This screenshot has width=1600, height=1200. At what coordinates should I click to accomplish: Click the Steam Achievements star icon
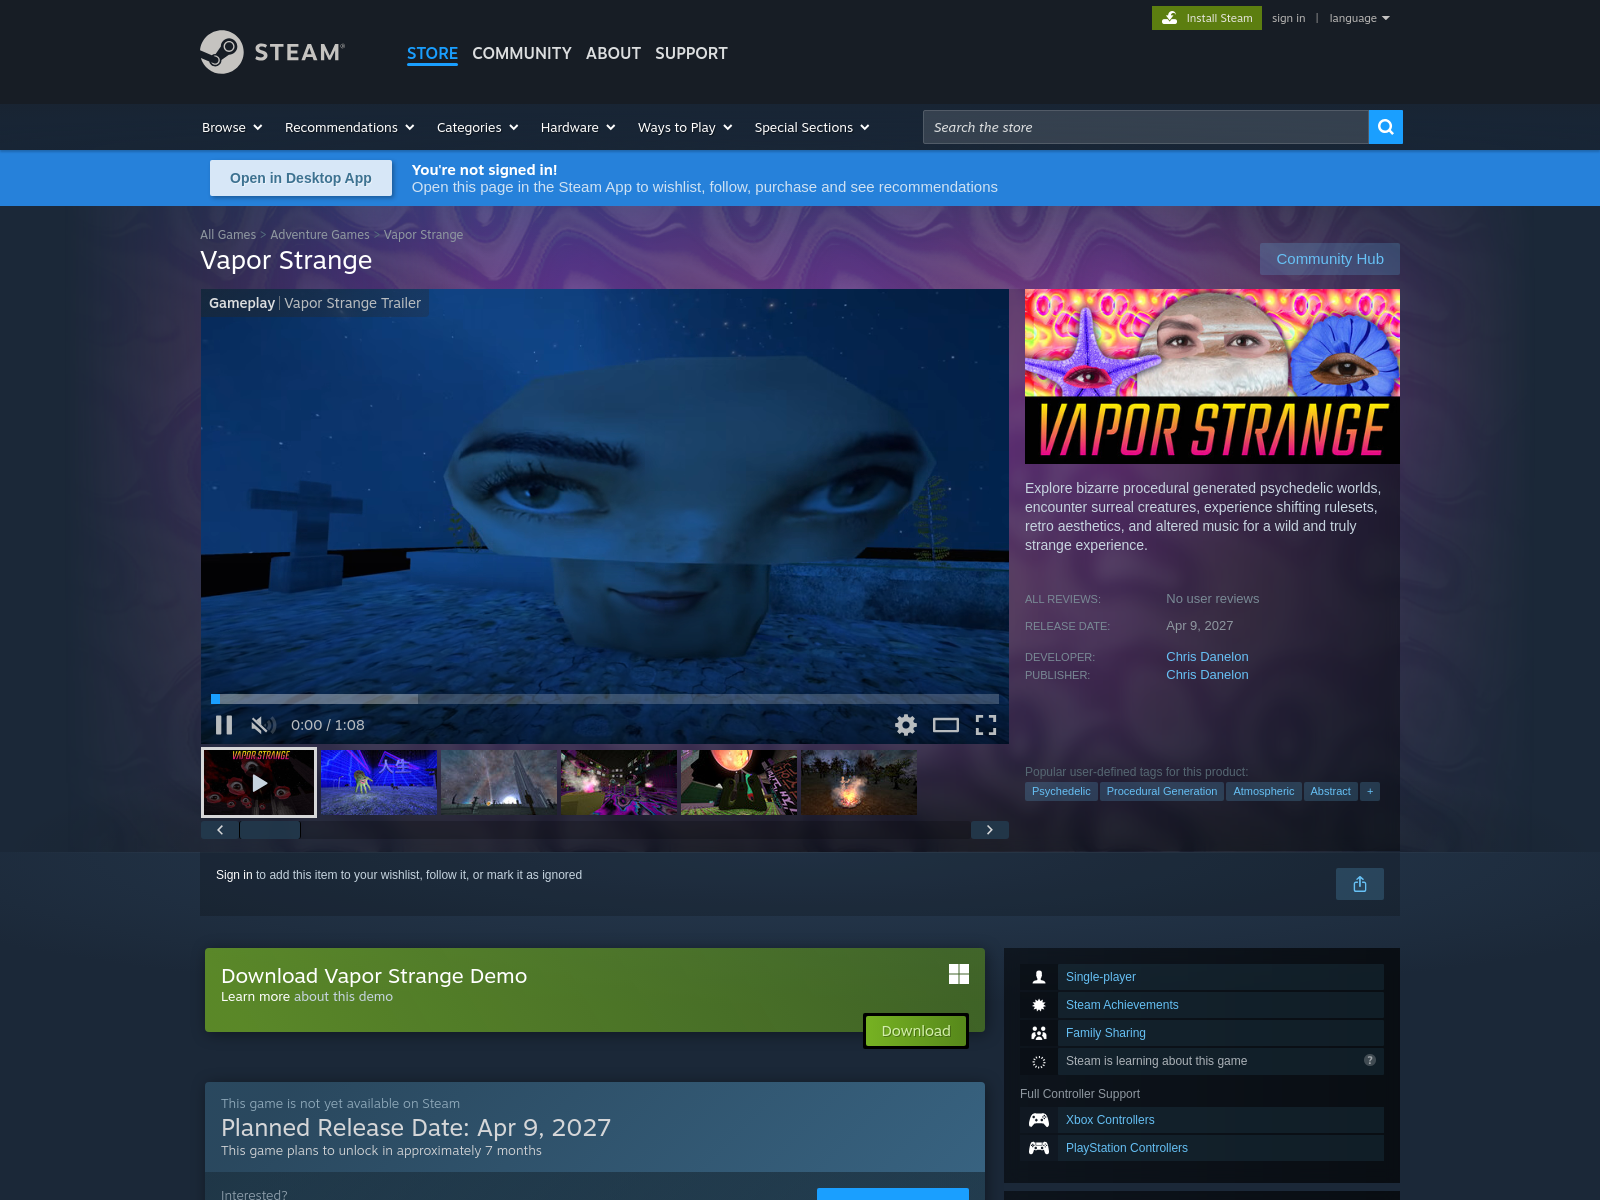pos(1039,1005)
